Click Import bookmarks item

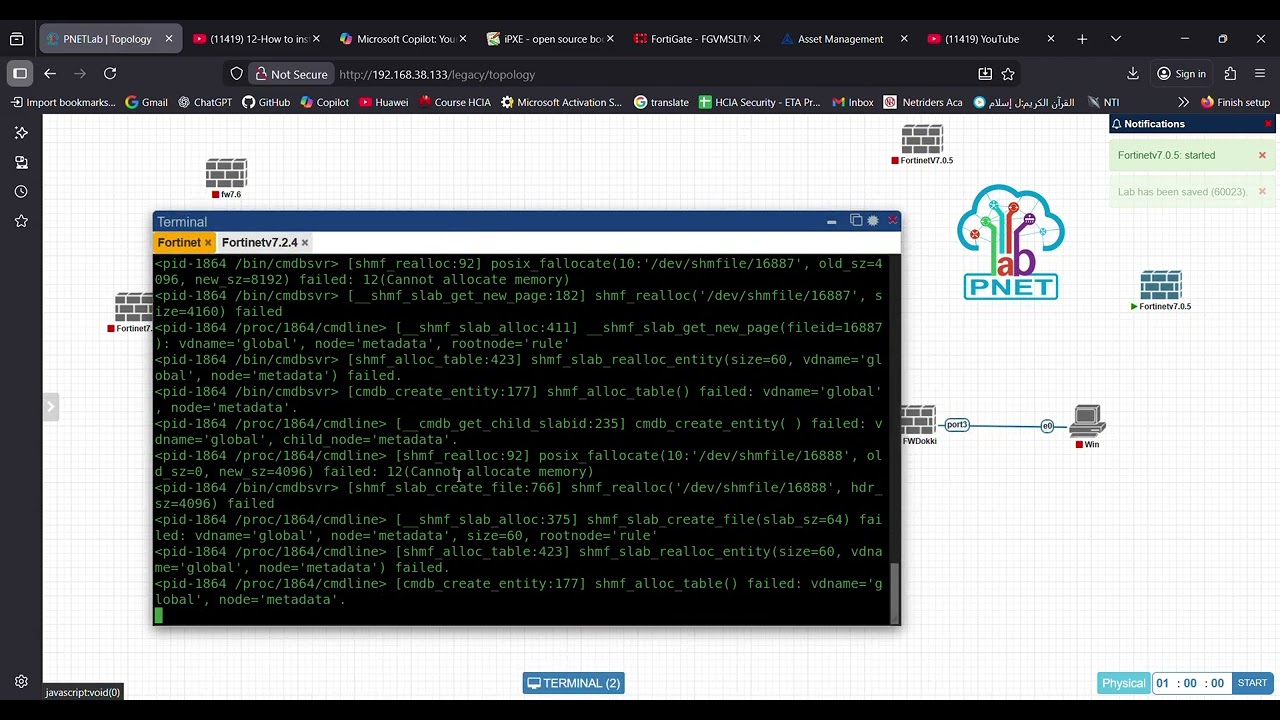63,102
